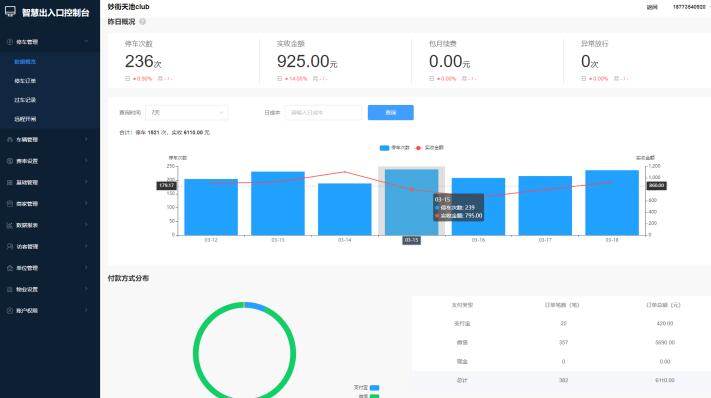711x398 pixels.
Task: Open the 停车订单 submenu item
Action: point(25,81)
